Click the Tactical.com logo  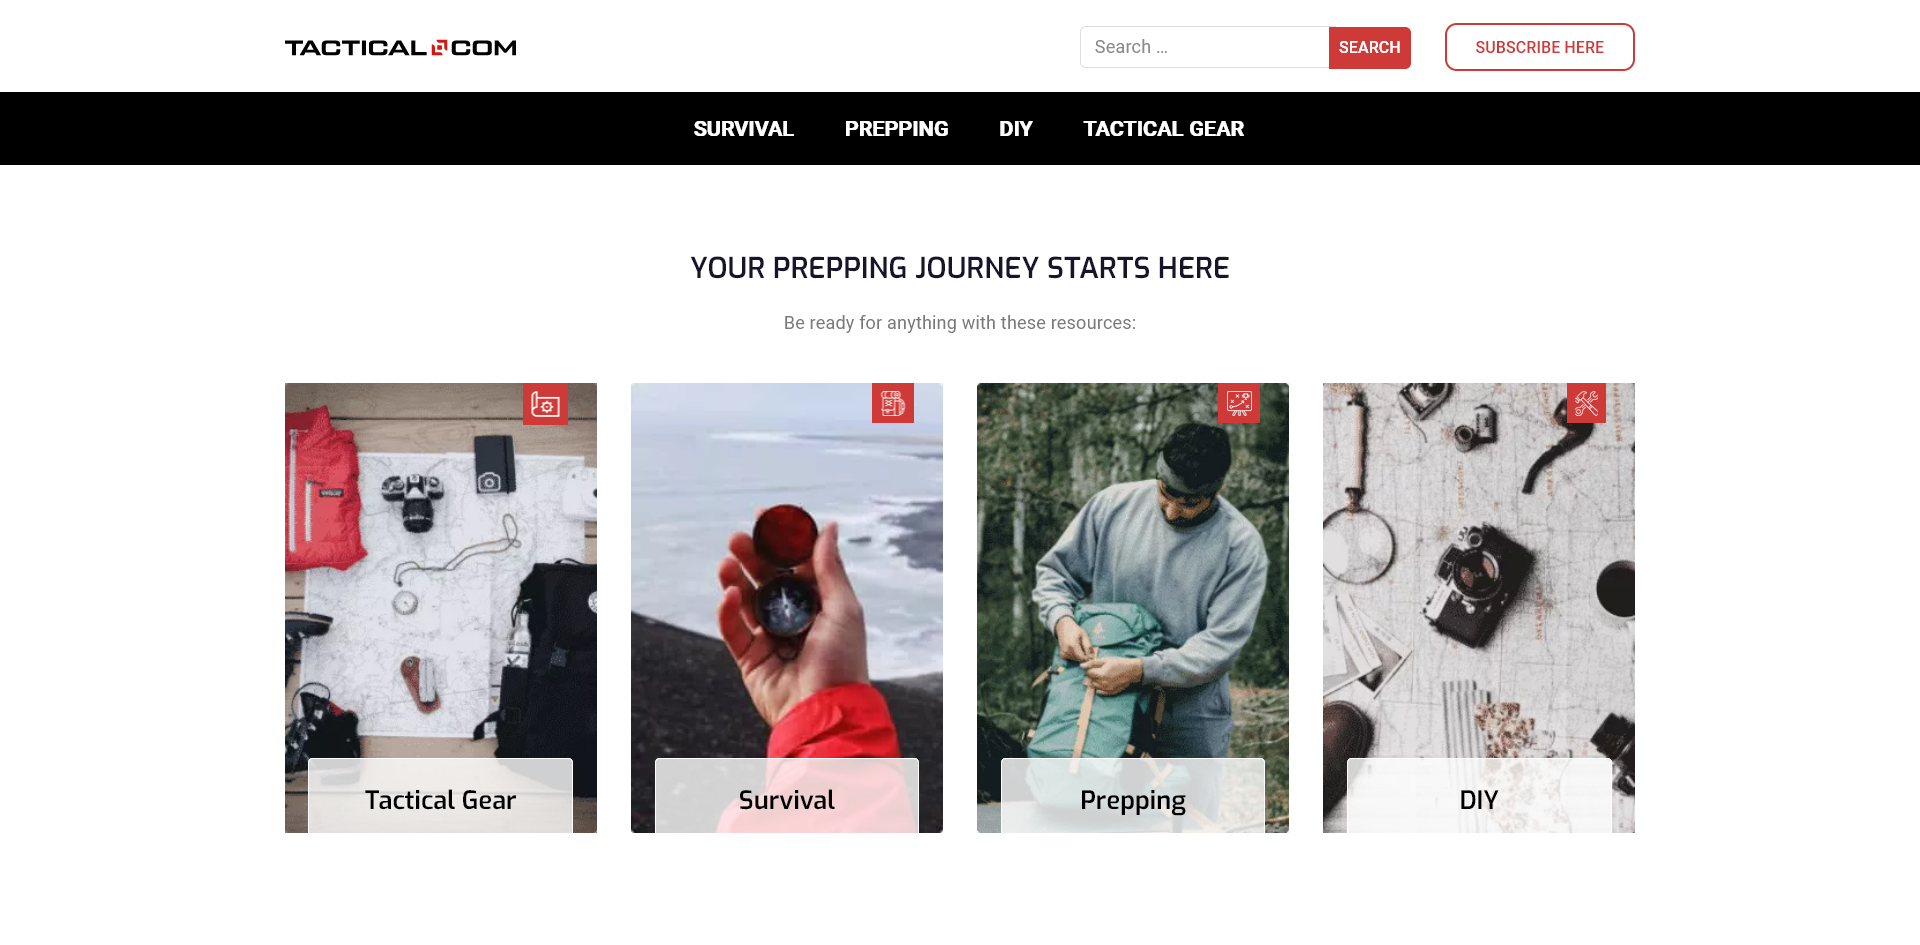(401, 47)
